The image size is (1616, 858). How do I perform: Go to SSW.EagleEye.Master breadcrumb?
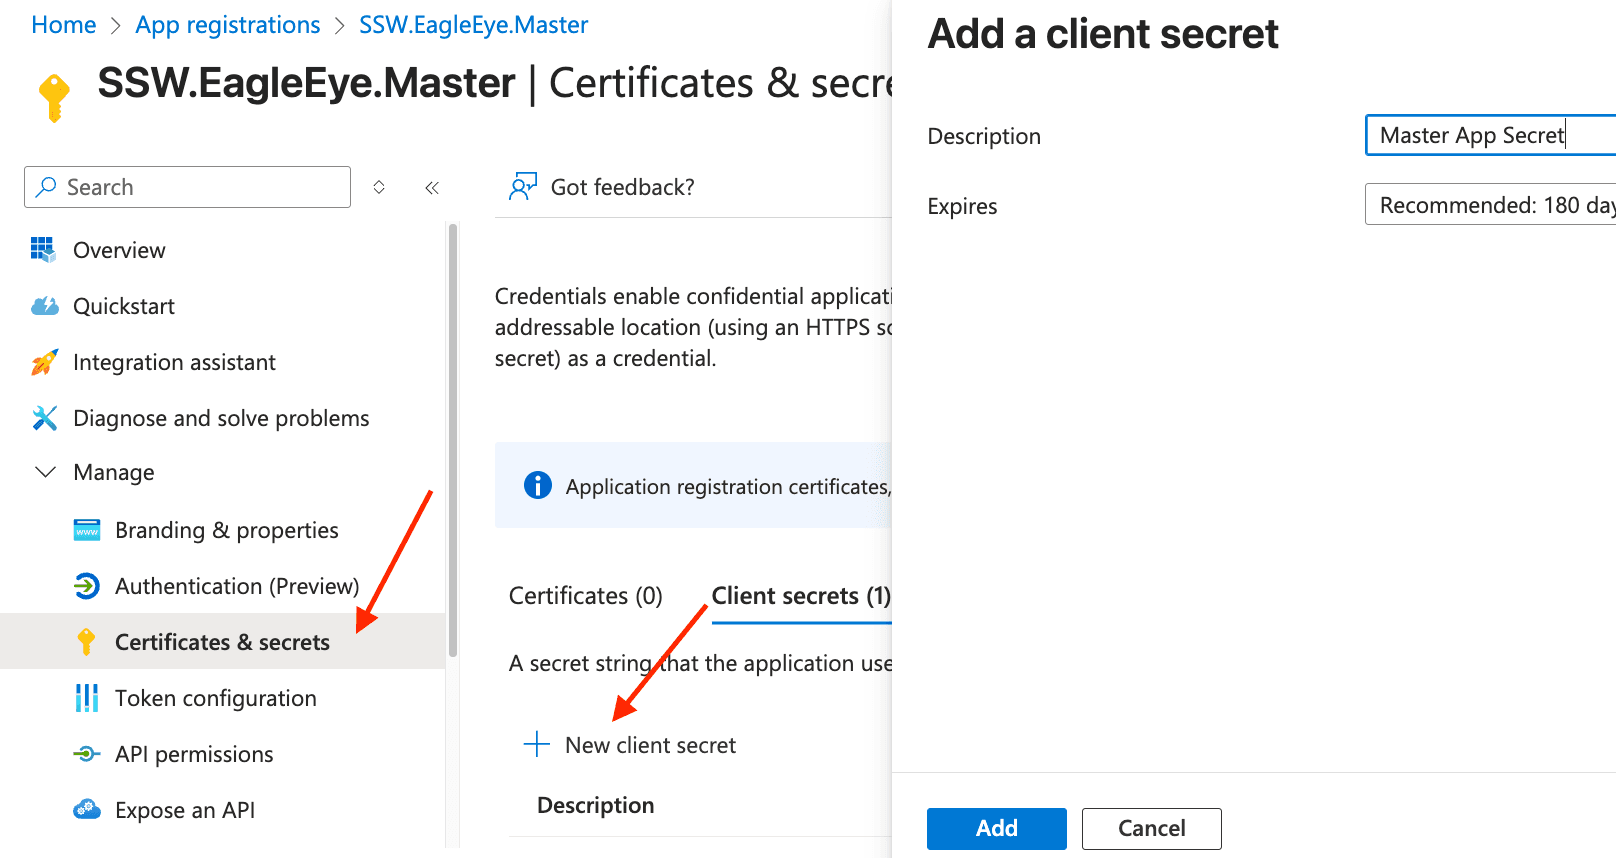(473, 25)
